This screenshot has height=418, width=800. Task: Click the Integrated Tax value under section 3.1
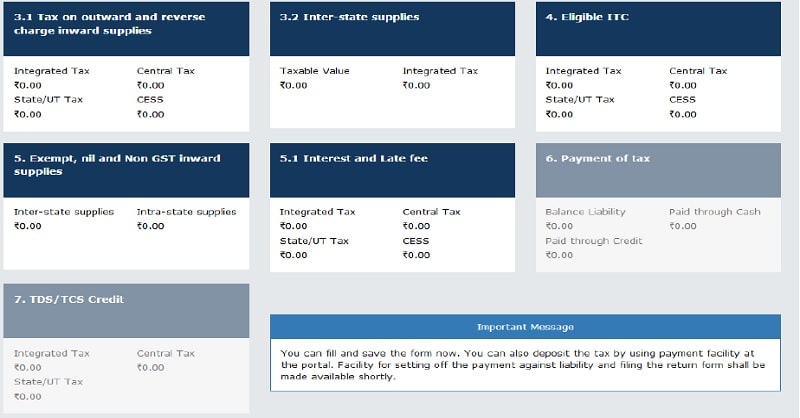pyautogui.click(x=28, y=85)
